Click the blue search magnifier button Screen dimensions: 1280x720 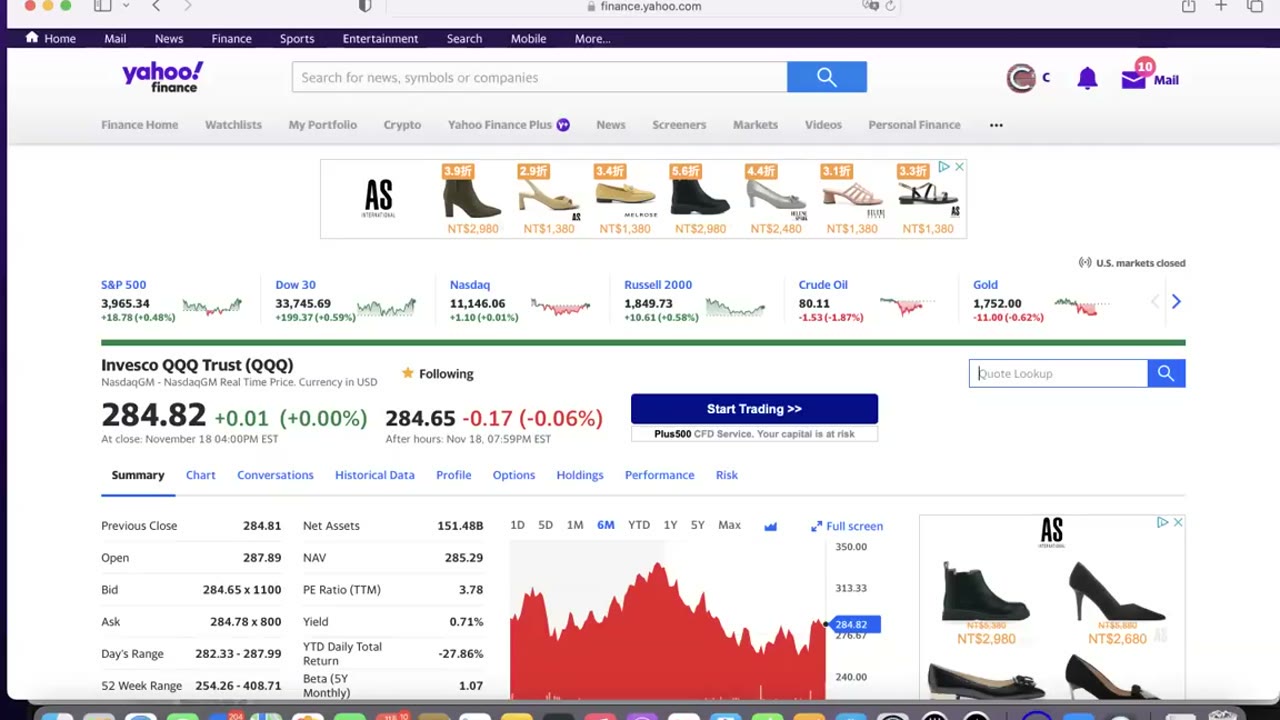pos(826,77)
